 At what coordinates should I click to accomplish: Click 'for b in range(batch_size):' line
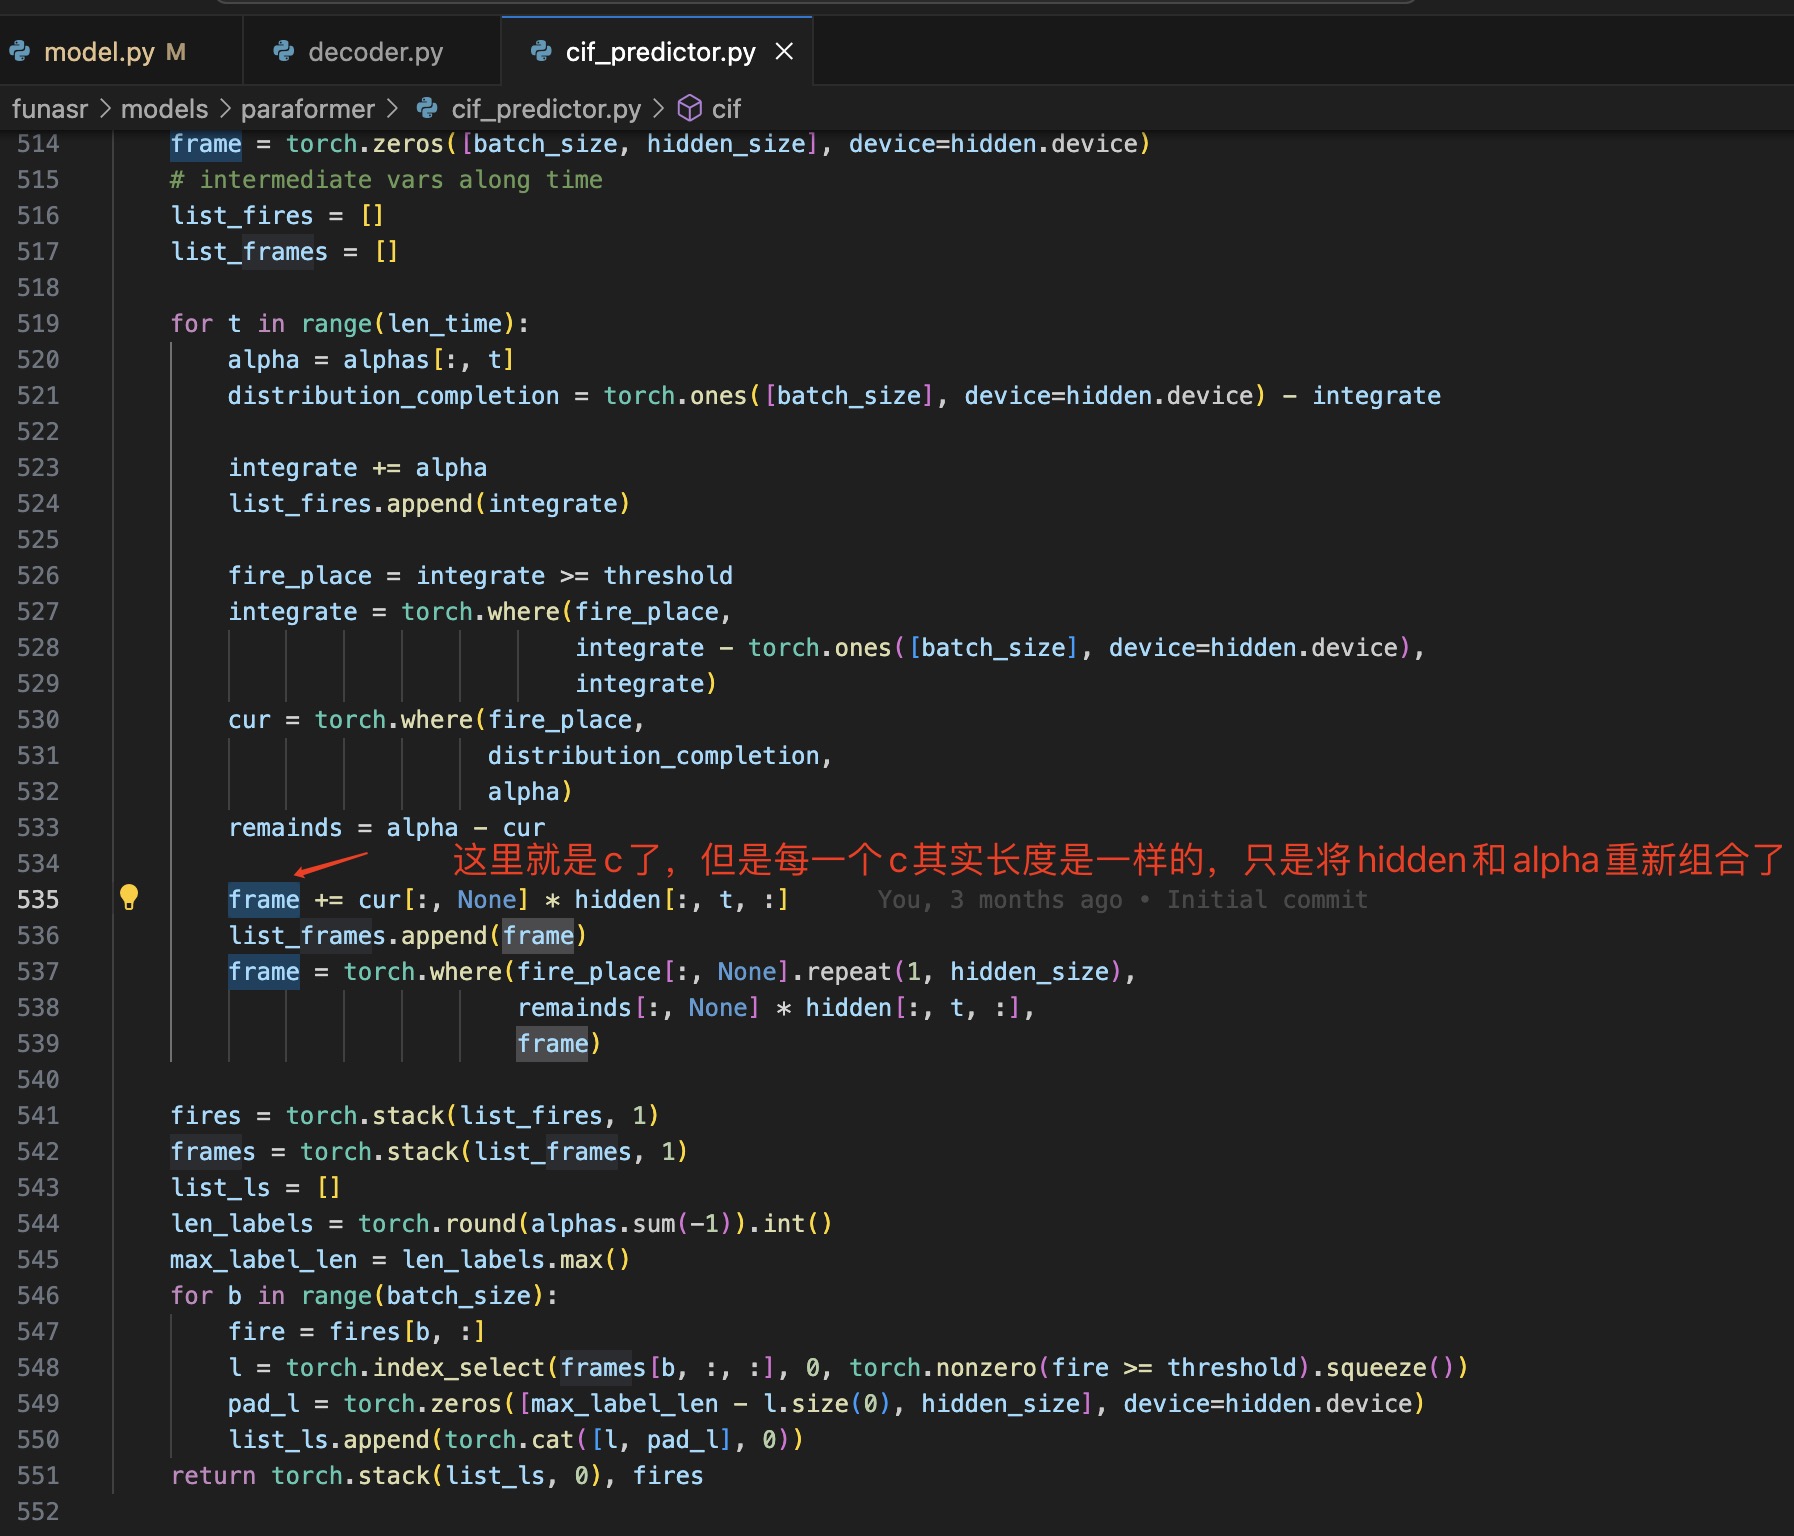[x=364, y=1296]
